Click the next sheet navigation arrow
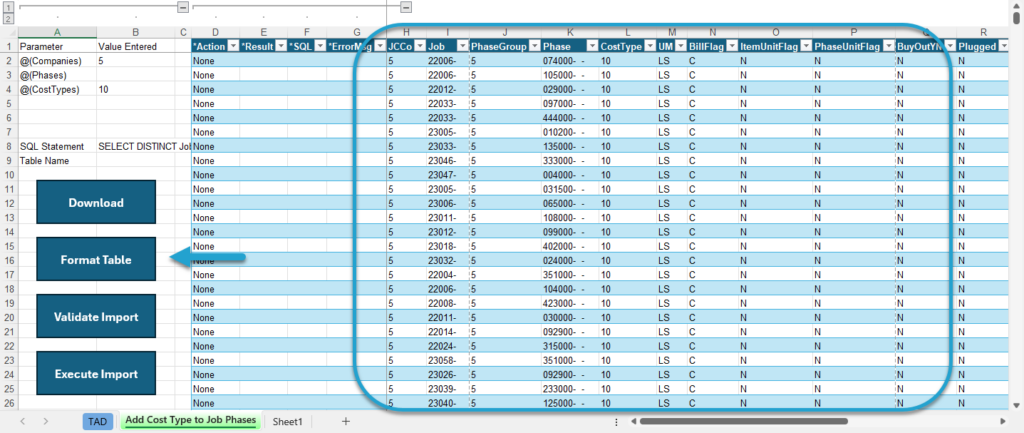 [x=46, y=421]
